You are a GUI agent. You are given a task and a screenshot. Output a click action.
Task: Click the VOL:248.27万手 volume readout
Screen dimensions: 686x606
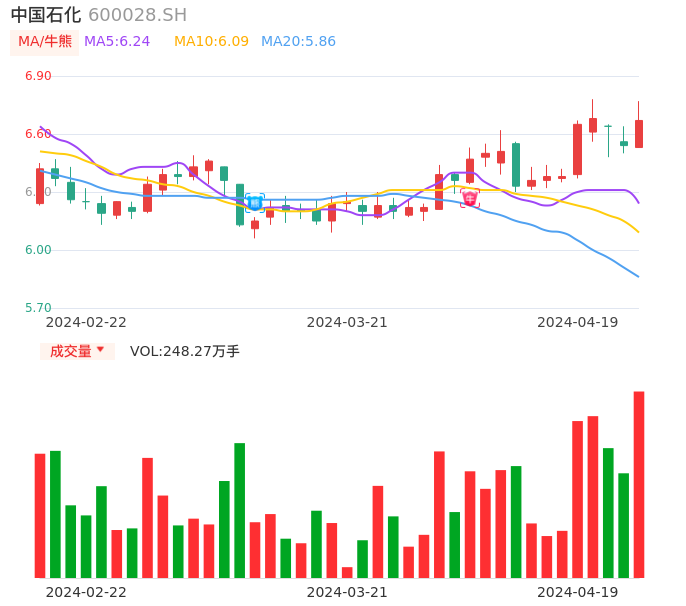(x=185, y=351)
